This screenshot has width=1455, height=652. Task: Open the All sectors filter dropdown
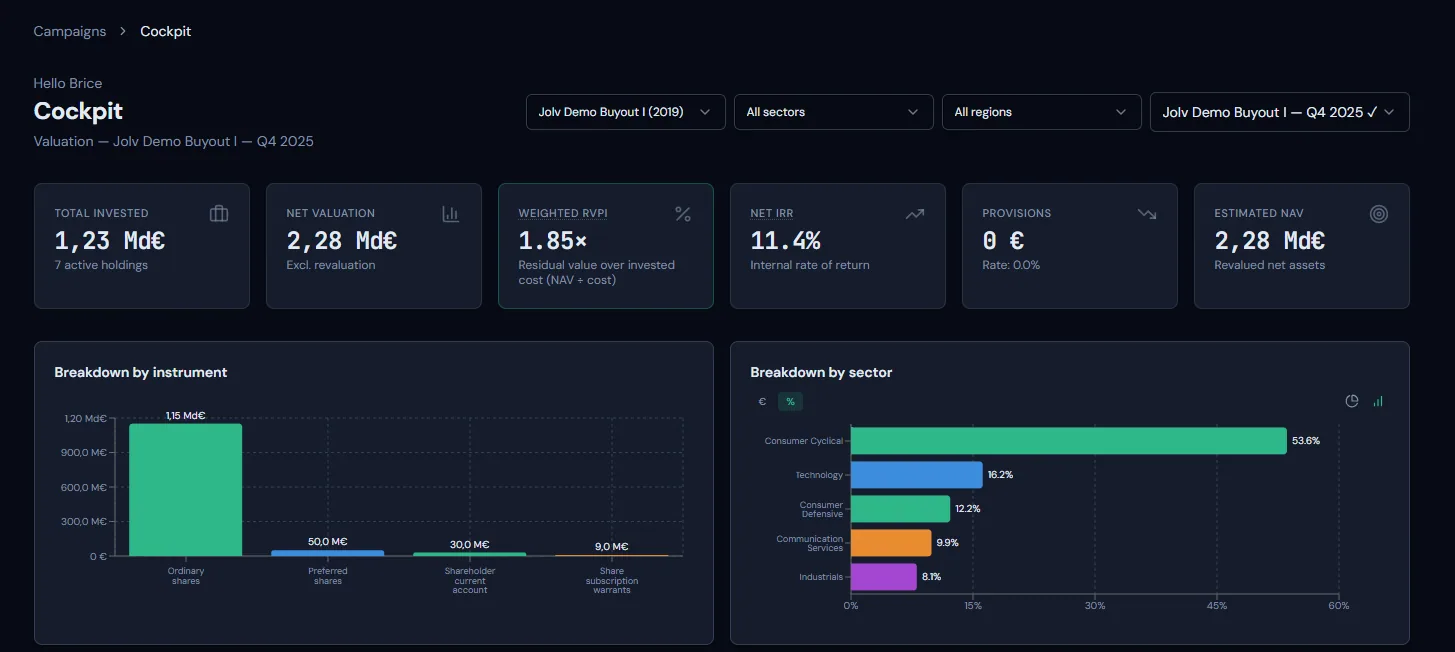coord(833,112)
